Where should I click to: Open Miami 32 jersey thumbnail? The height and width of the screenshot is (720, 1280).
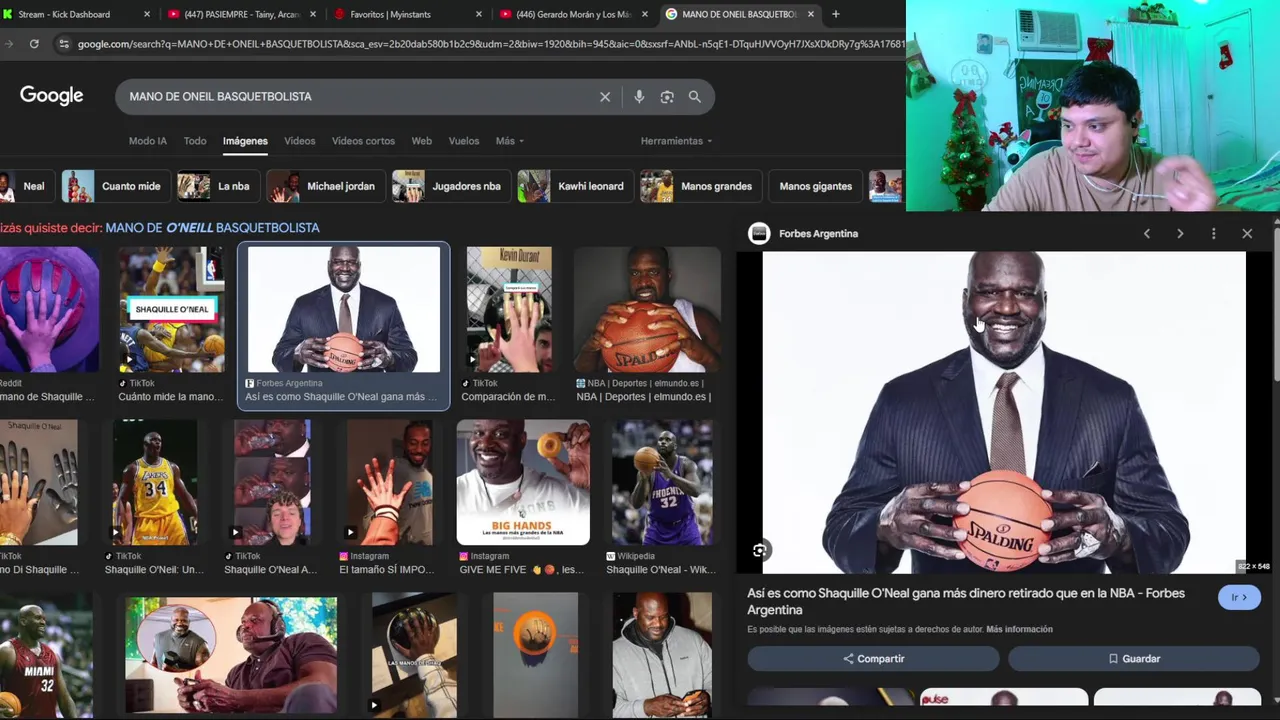coord(46,656)
